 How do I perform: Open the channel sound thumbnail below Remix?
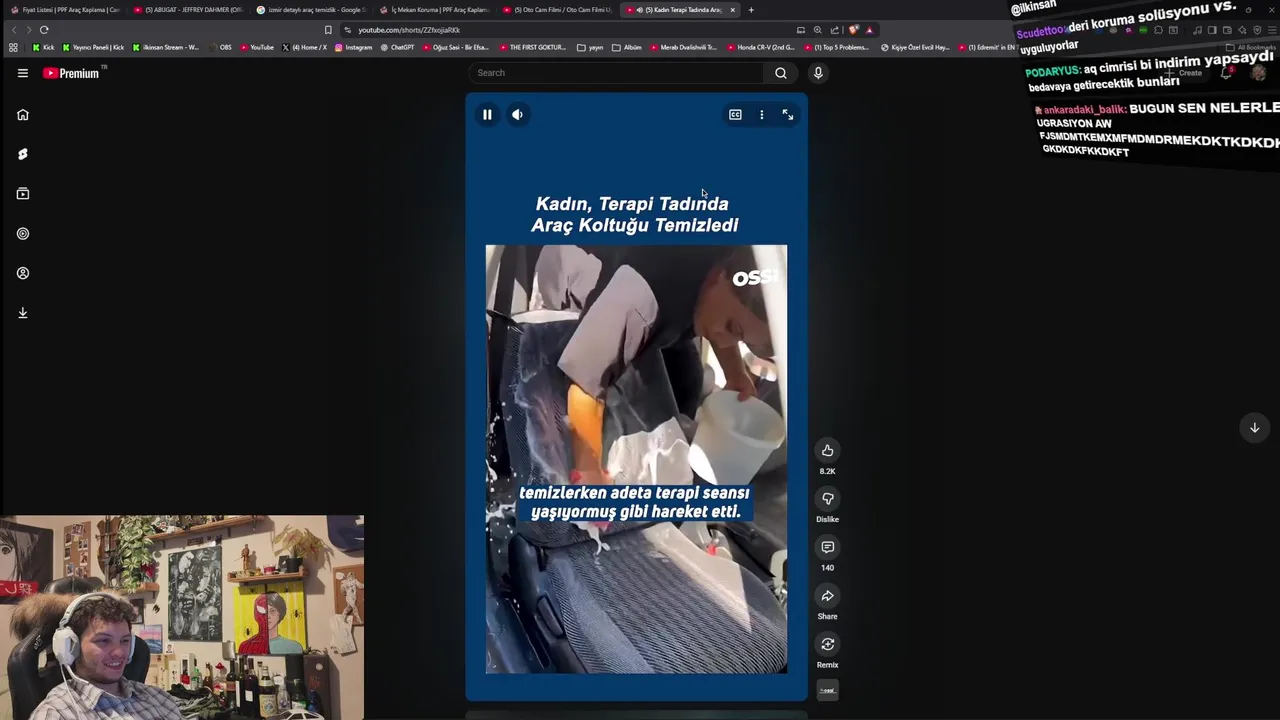tap(827, 690)
